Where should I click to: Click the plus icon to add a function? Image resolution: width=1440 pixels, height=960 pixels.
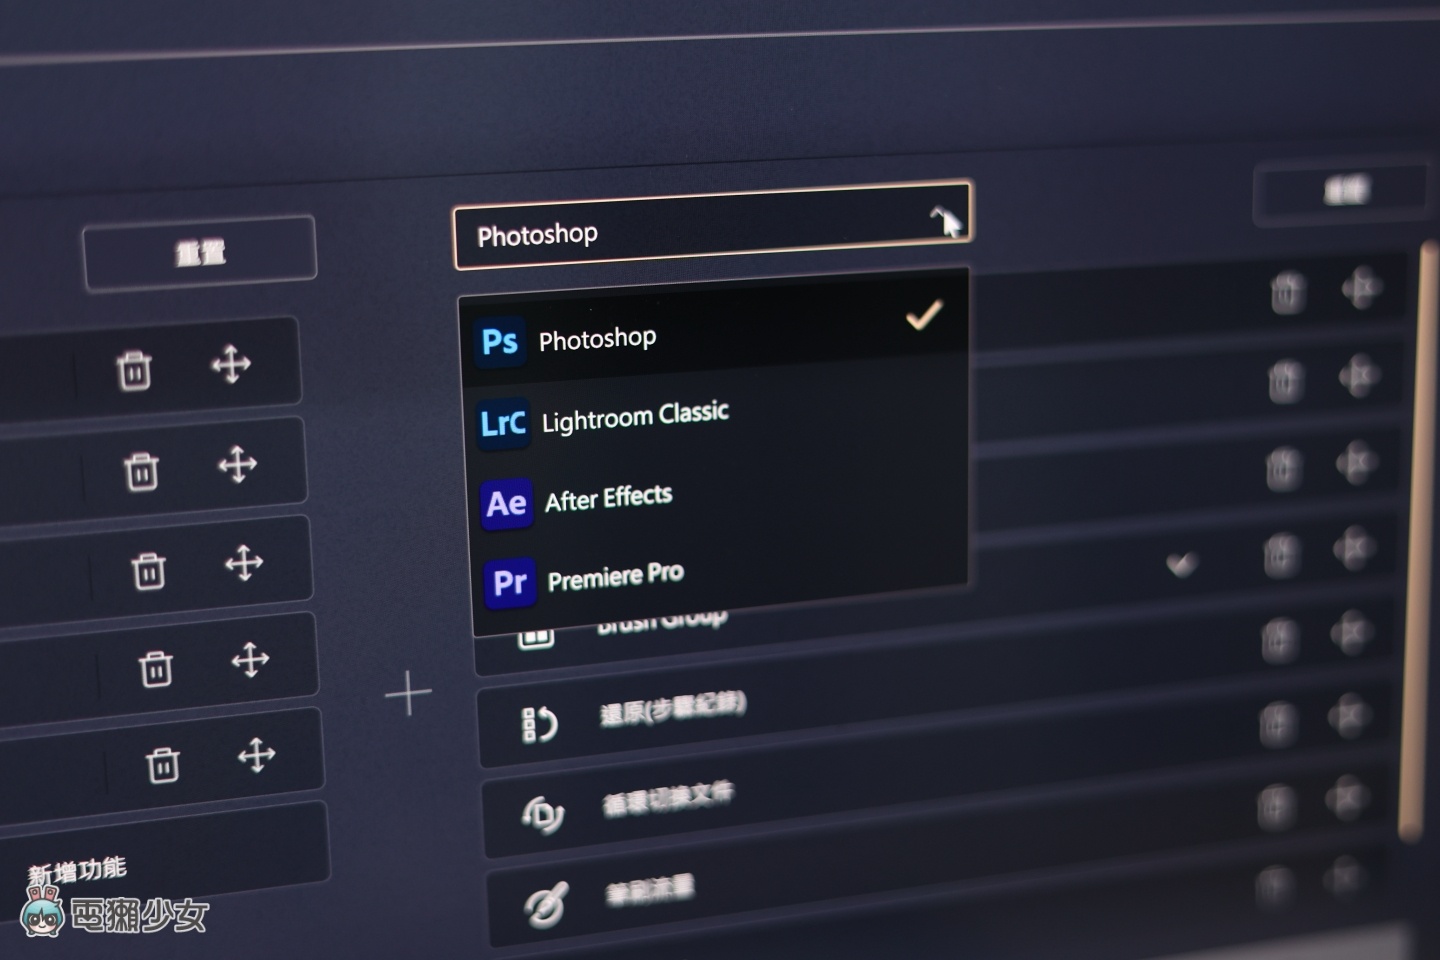409,691
